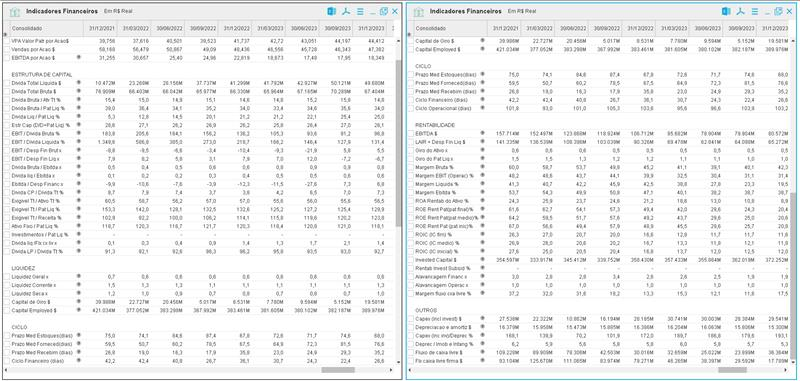Click building icon in left window title bar
The image size is (800, 381).
[x=15, y=12]
